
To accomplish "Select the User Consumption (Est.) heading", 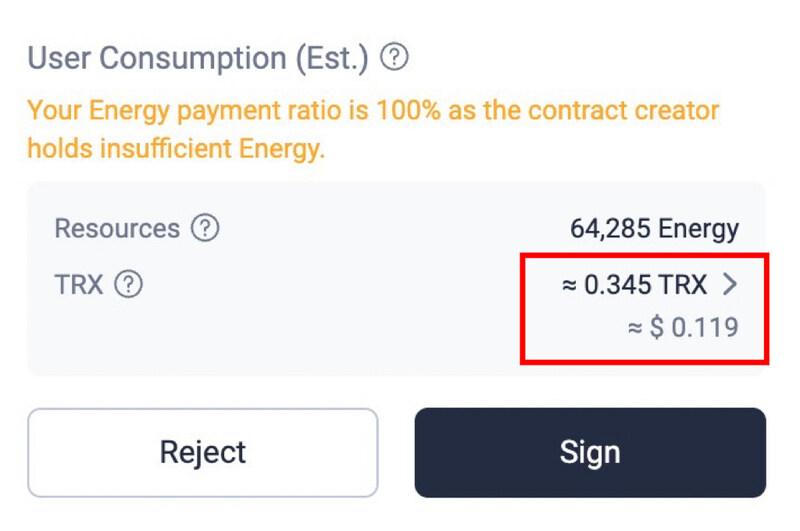I will 197,58.
